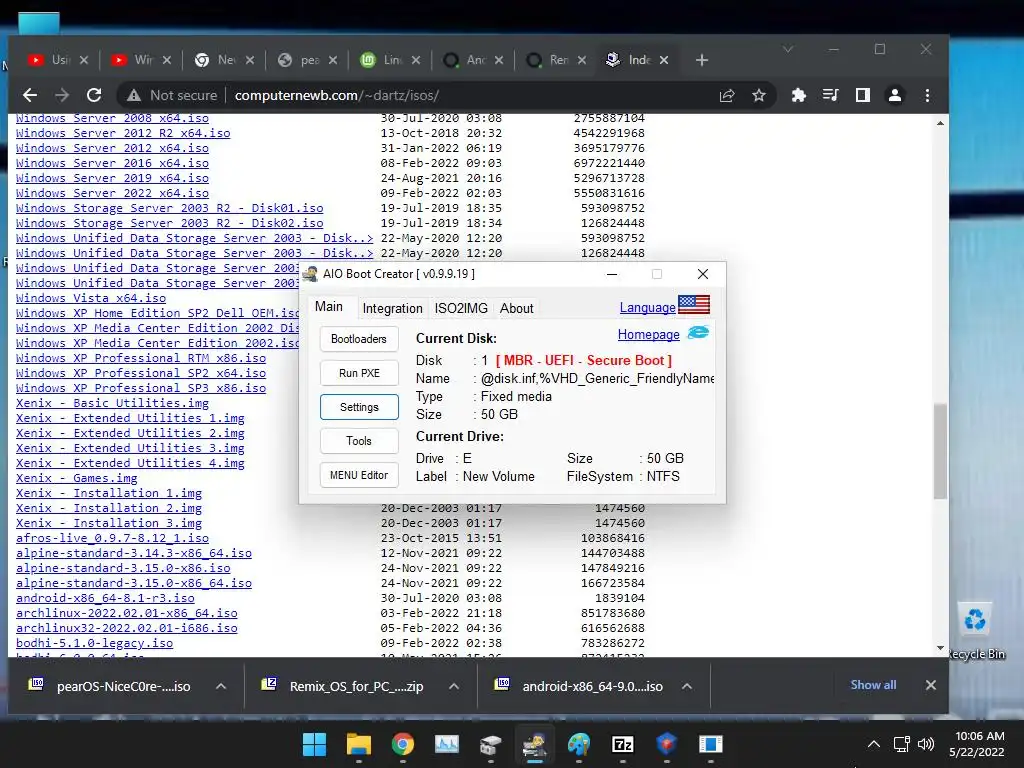Open Windows Vista x64.iso link
Screen dimensions: 1024x768
coord(91,298)
